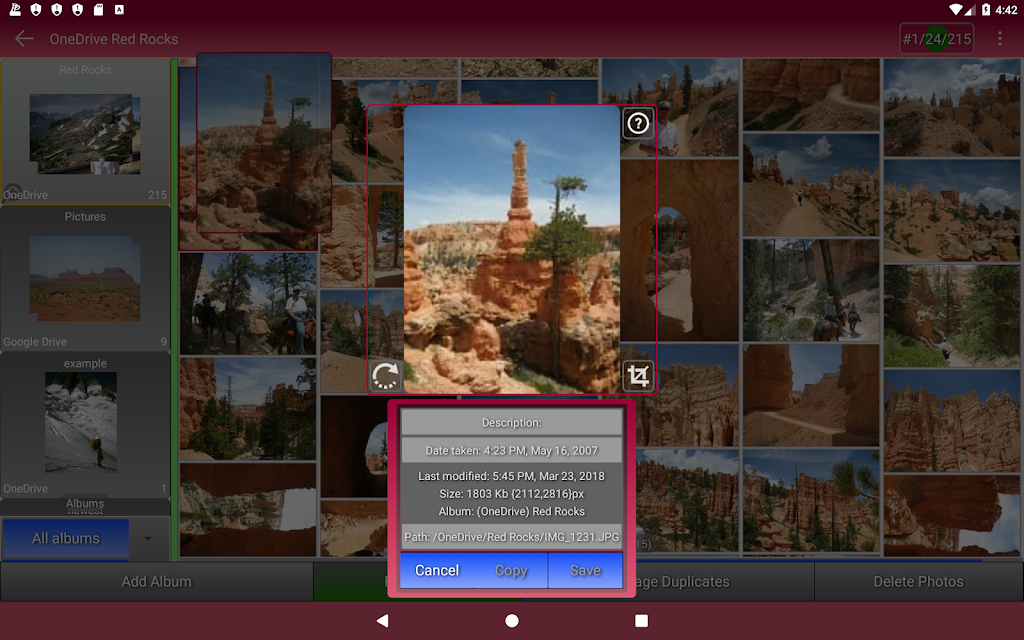This screenshot has width=1024, height=640.
Task: Tap the Date taken field
Action: click(x=511, y=451)
